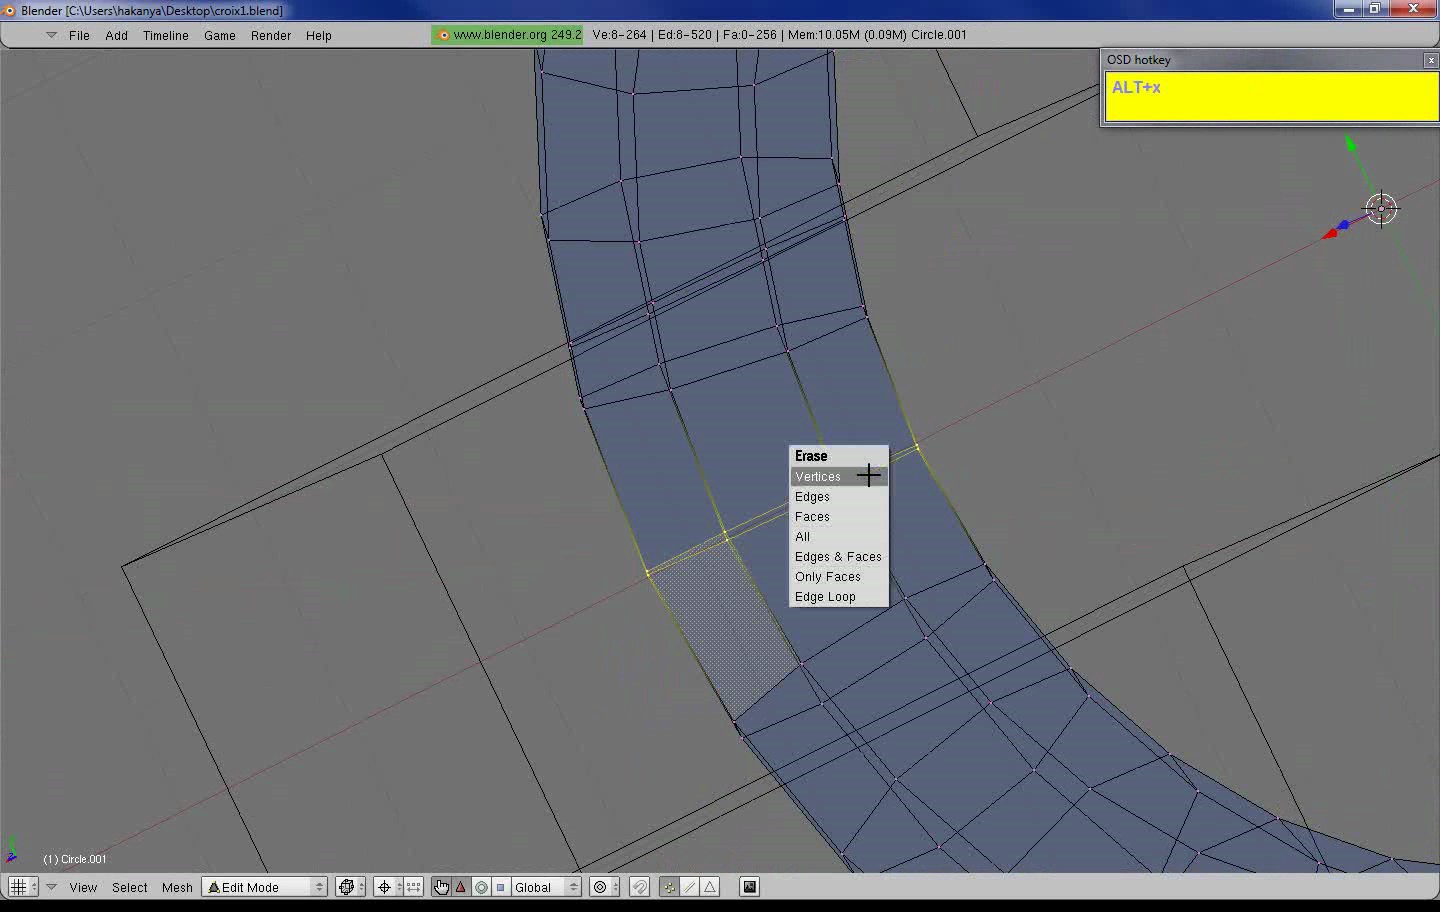Click the Blender icon in title bar

click(x=9, y=10)
